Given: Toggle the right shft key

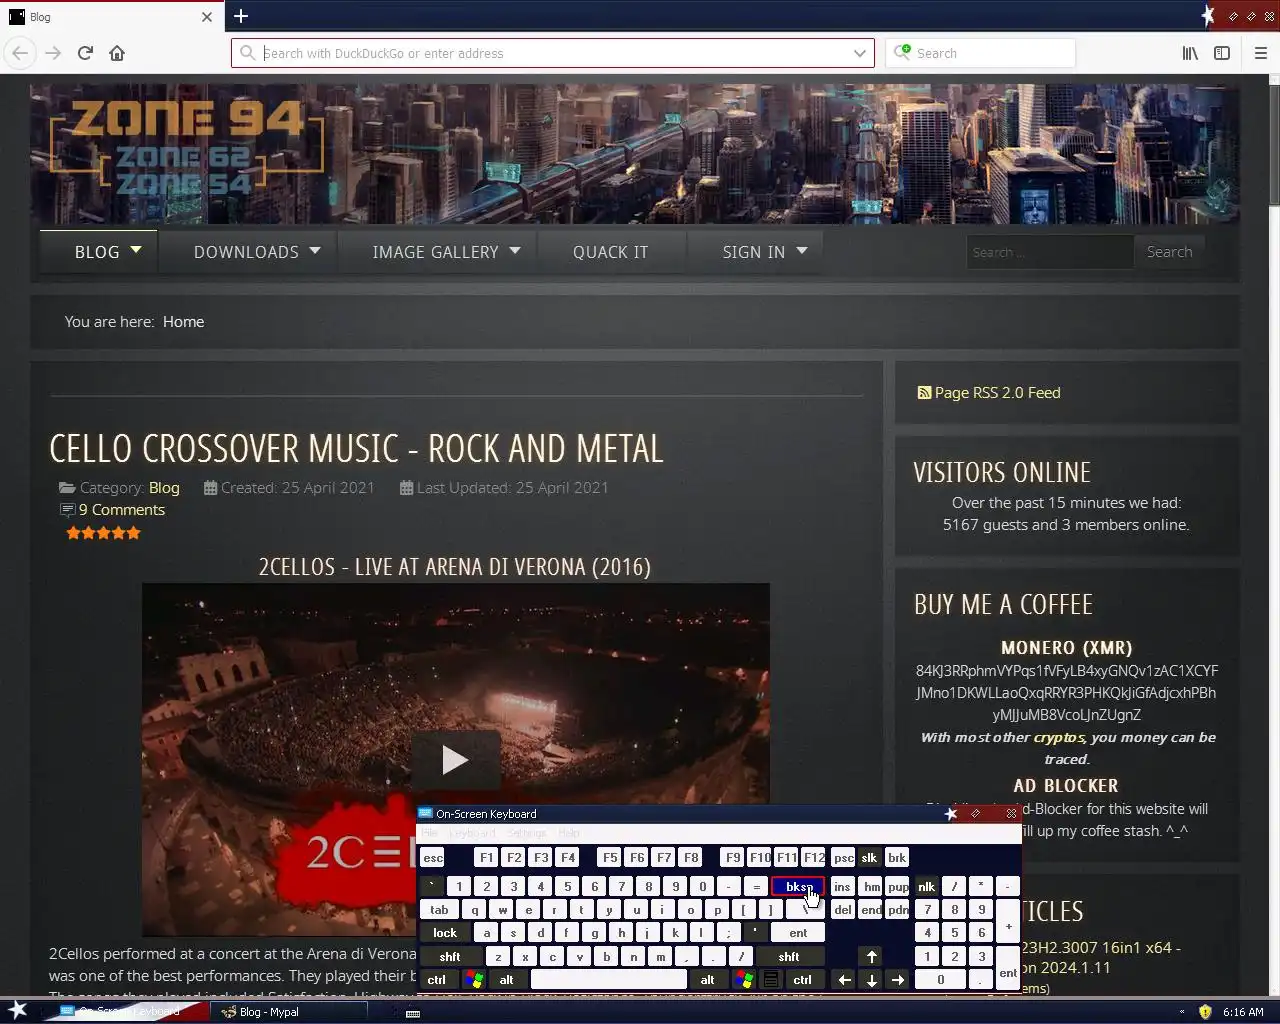Looking at the screenshot, I should pos(789,956).
